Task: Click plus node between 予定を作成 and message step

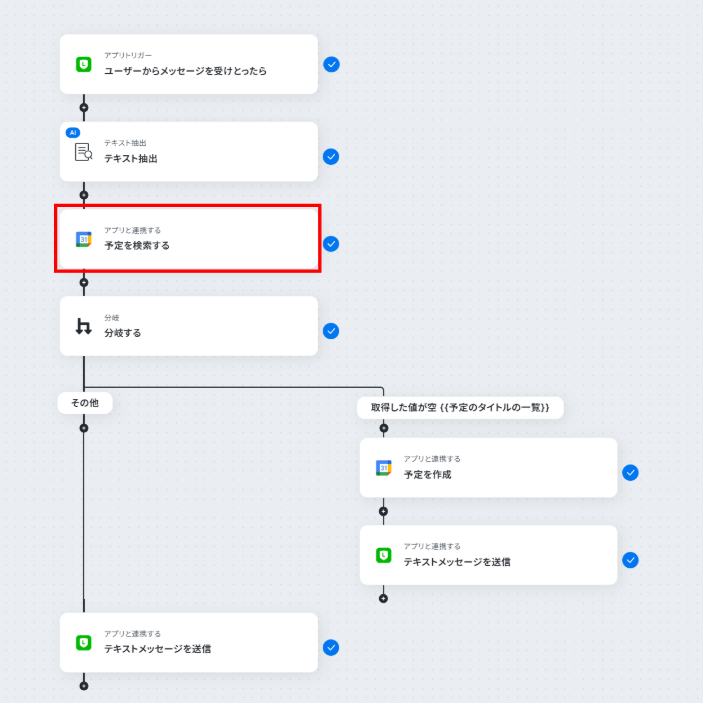Action: click(383, 511)
